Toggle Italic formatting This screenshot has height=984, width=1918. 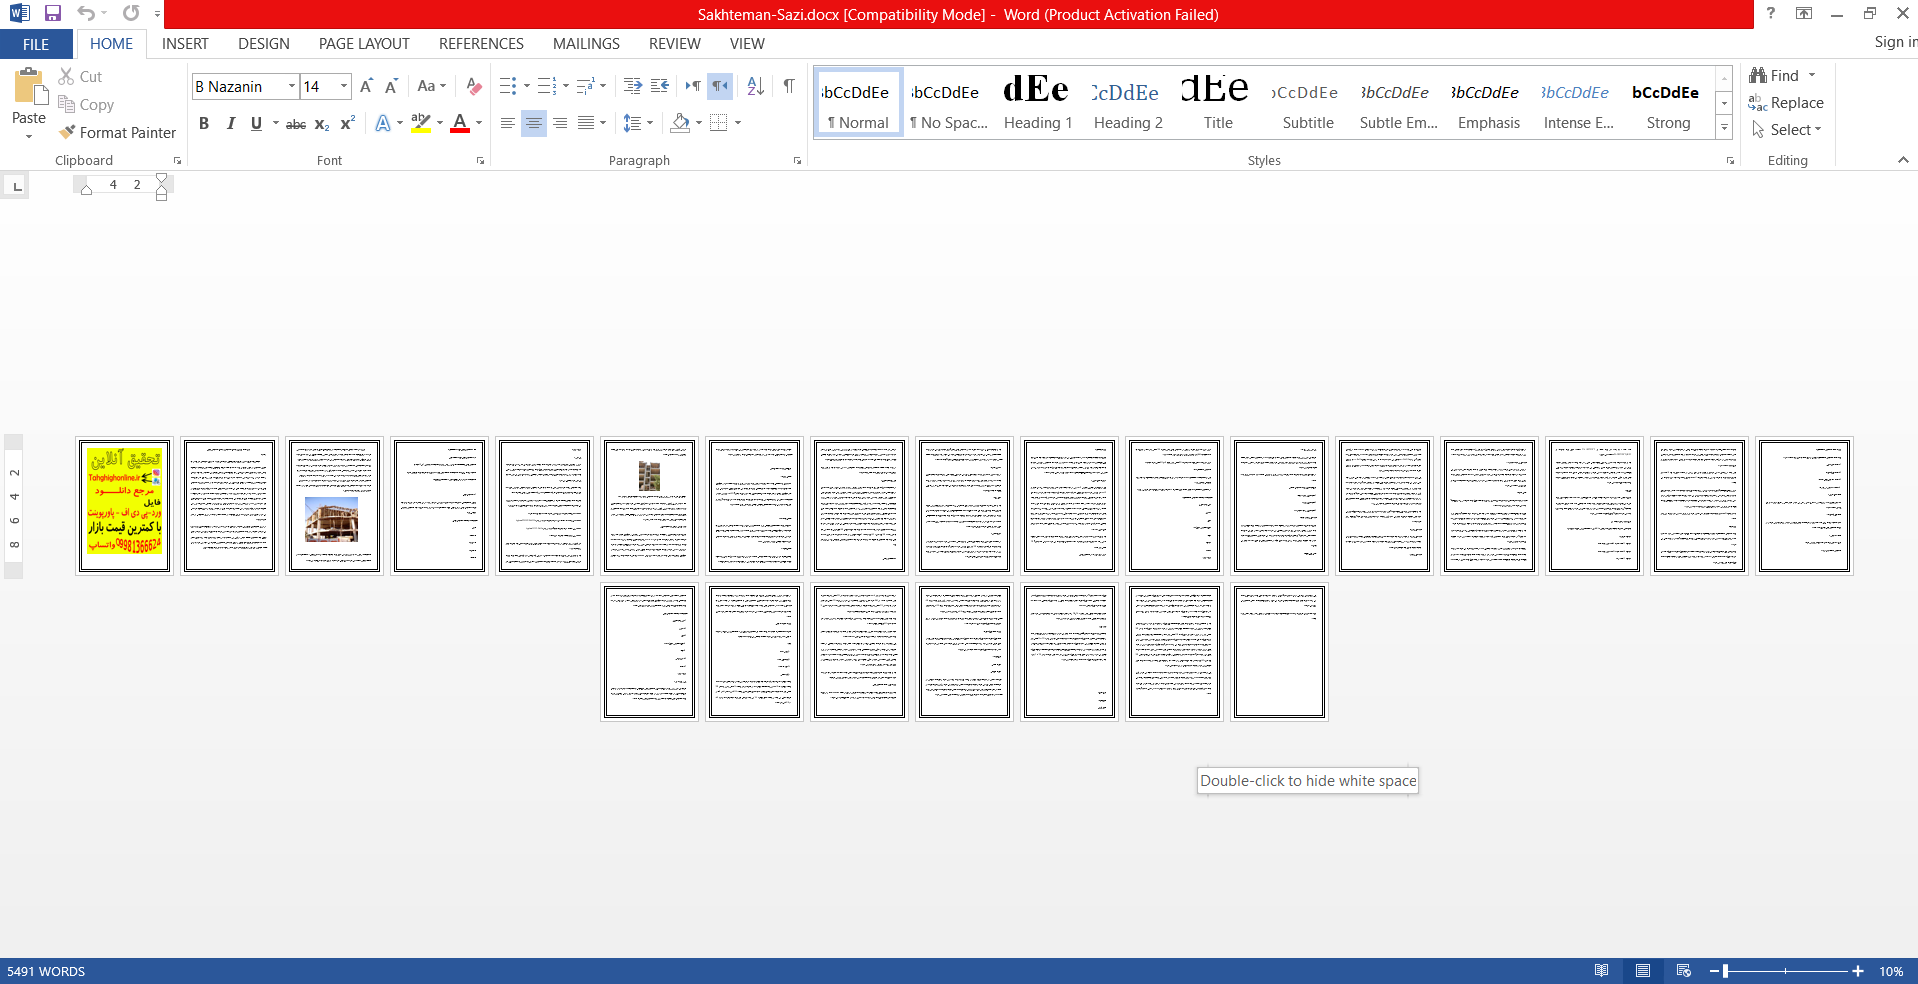coord(231,123)
